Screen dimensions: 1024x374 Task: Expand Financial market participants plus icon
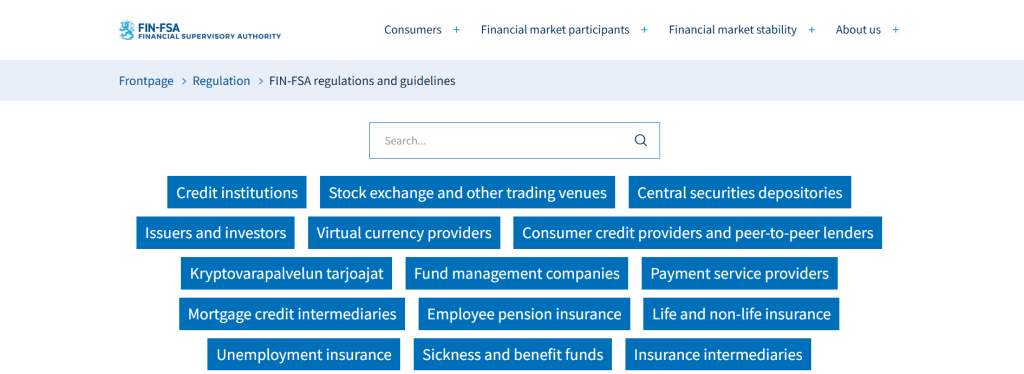pos(645,29)
